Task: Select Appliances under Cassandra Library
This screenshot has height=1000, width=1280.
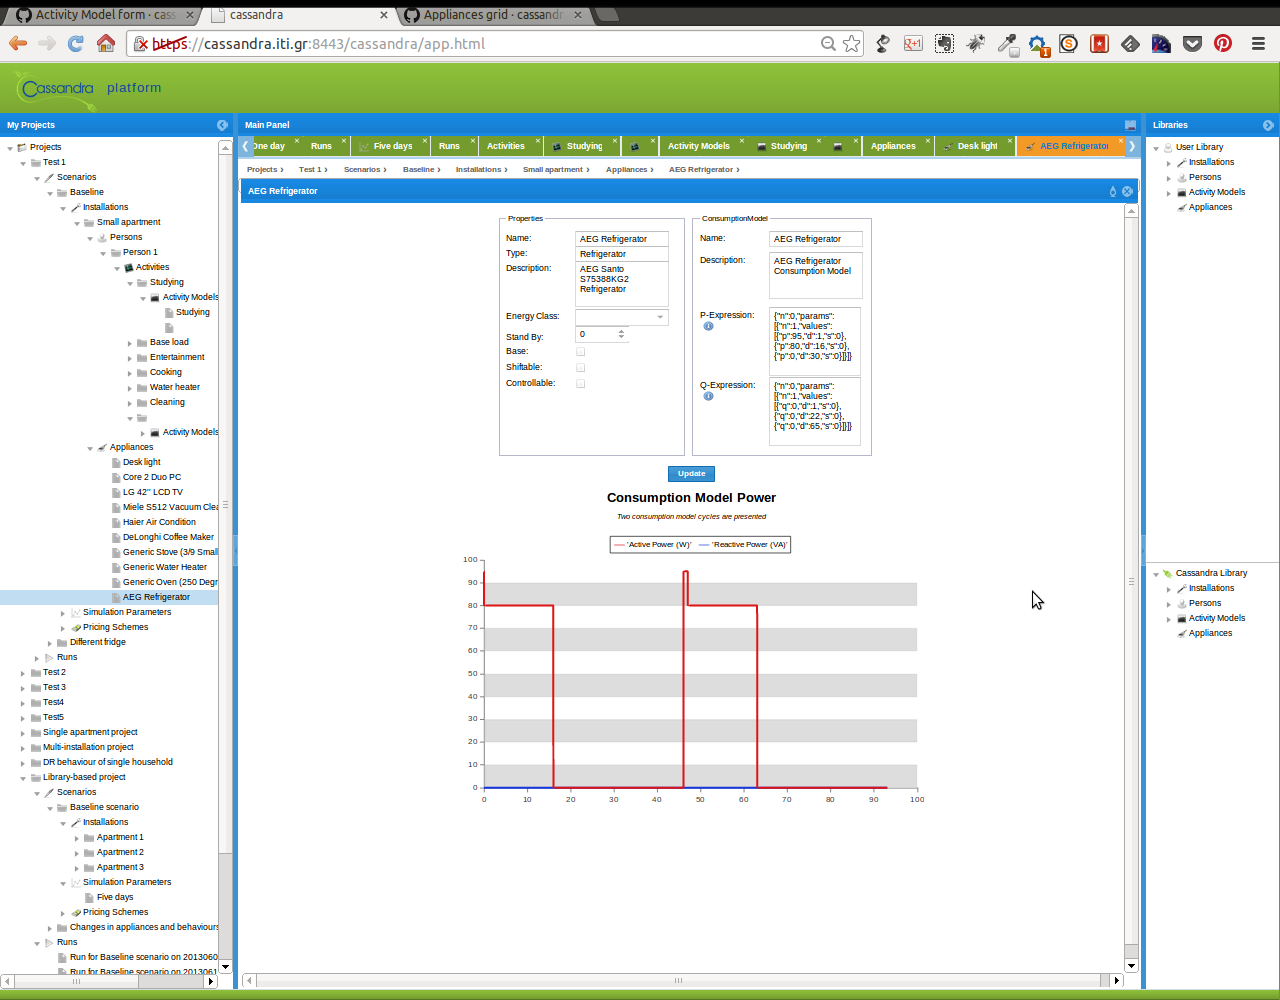Action: [1210, 633]
